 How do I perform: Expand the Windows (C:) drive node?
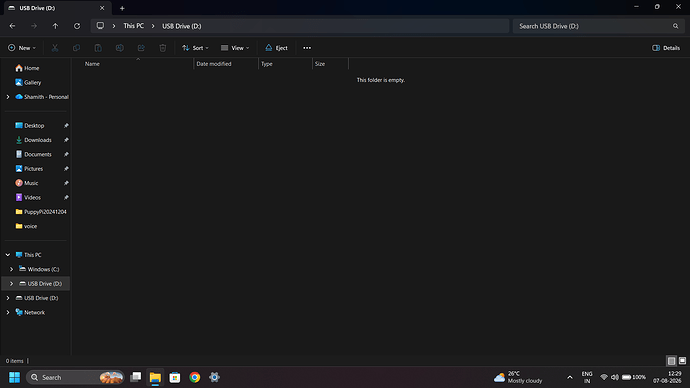coord(11,269)
